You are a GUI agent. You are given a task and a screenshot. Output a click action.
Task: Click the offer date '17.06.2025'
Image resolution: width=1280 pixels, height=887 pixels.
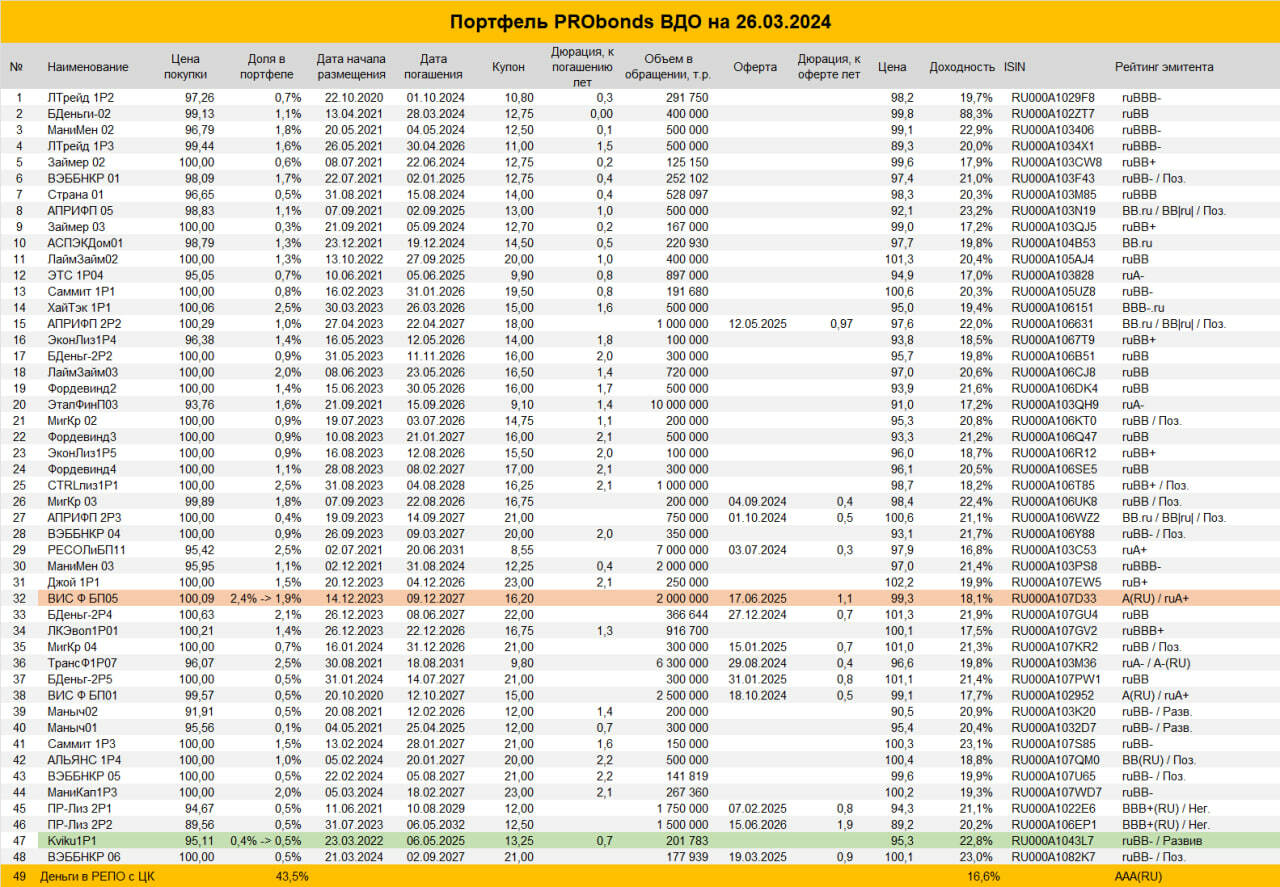[x=758, y=597]
